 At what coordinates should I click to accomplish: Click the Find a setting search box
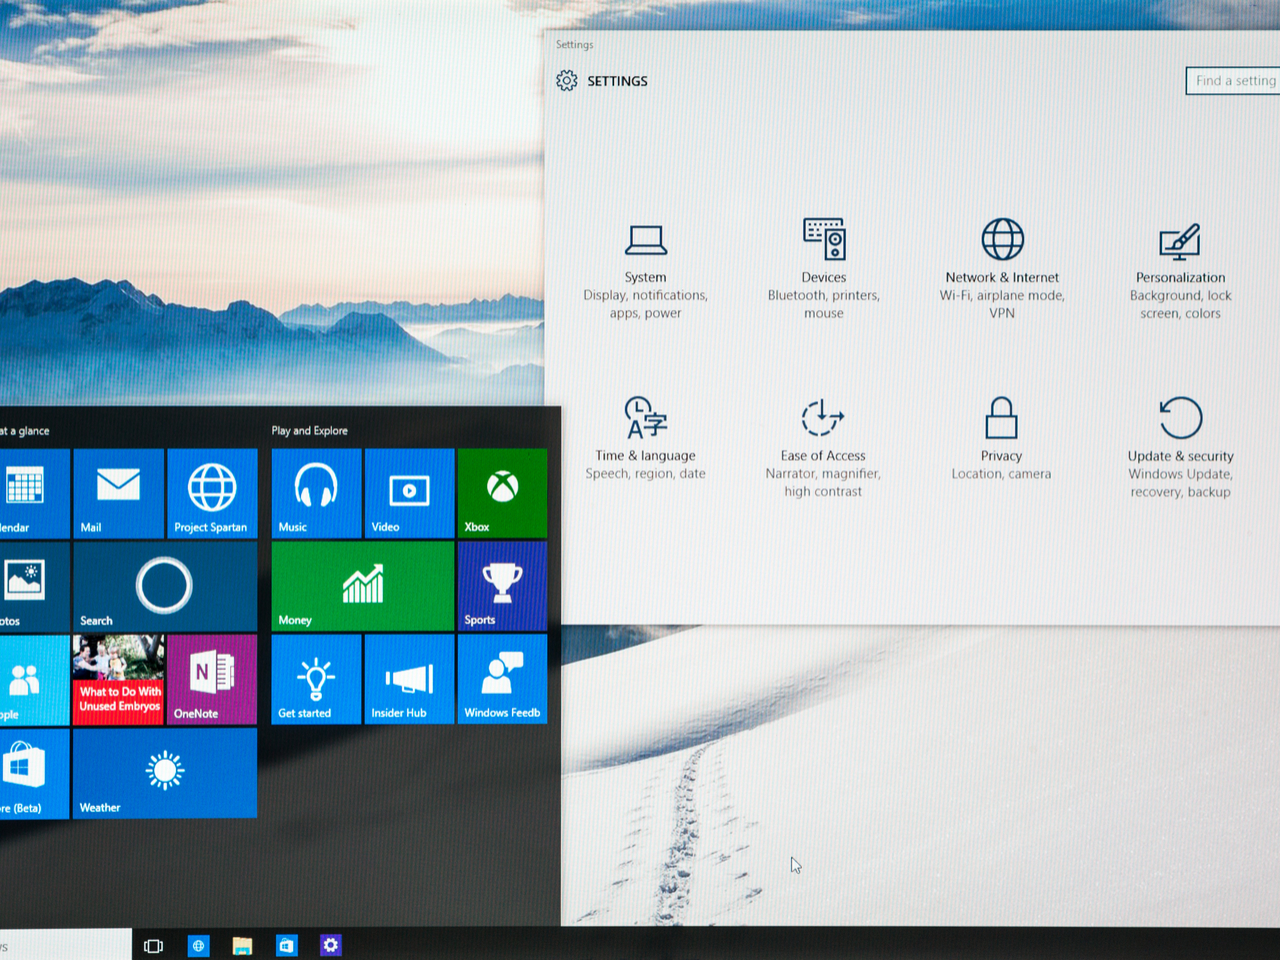point(1234,81)
